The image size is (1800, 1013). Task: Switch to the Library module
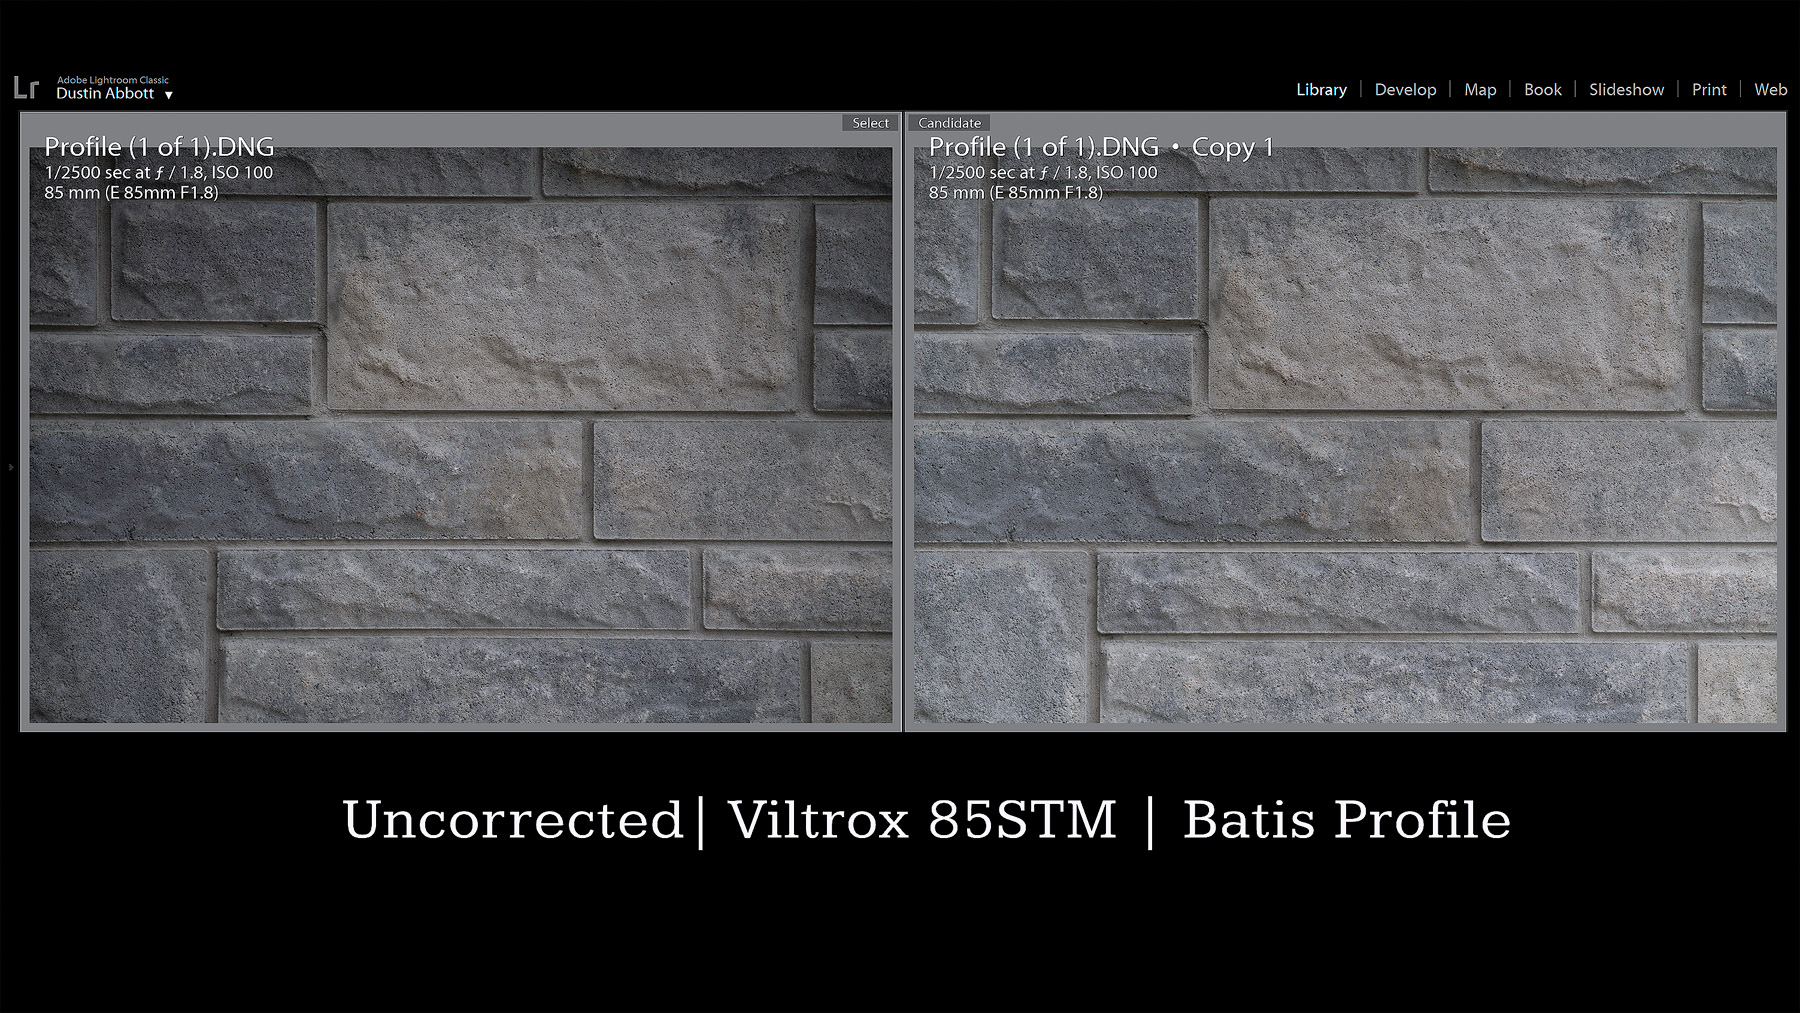coord(1321,90)
